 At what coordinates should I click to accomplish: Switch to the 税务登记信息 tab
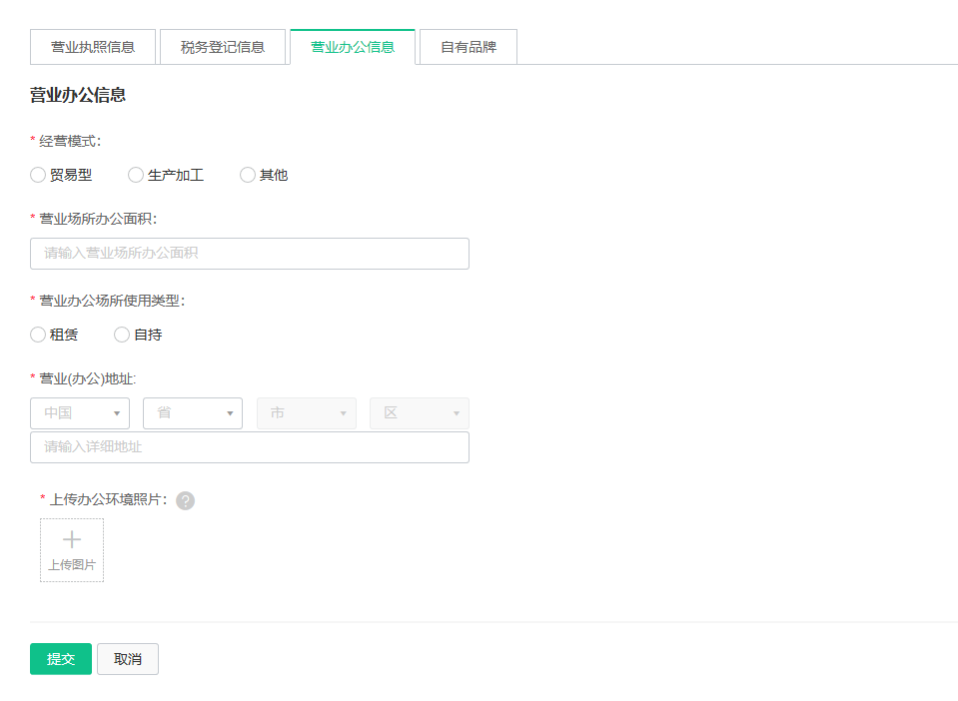click(223, 47)
